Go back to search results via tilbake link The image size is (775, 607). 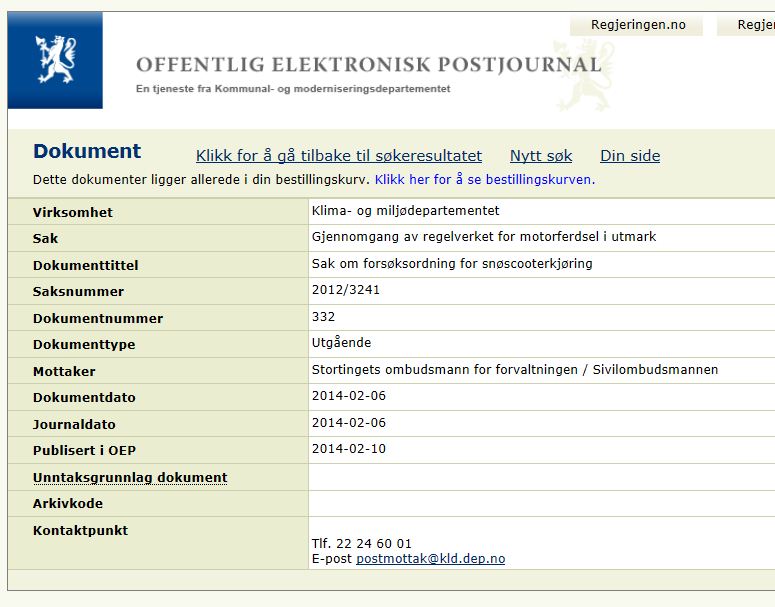(x=339, y=156)
